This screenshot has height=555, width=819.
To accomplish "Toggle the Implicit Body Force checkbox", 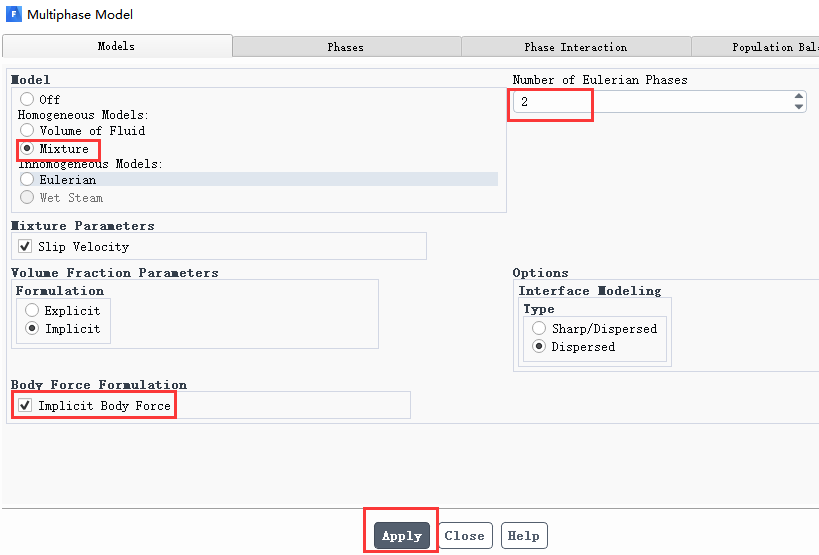I will click(x=25, y=405).
